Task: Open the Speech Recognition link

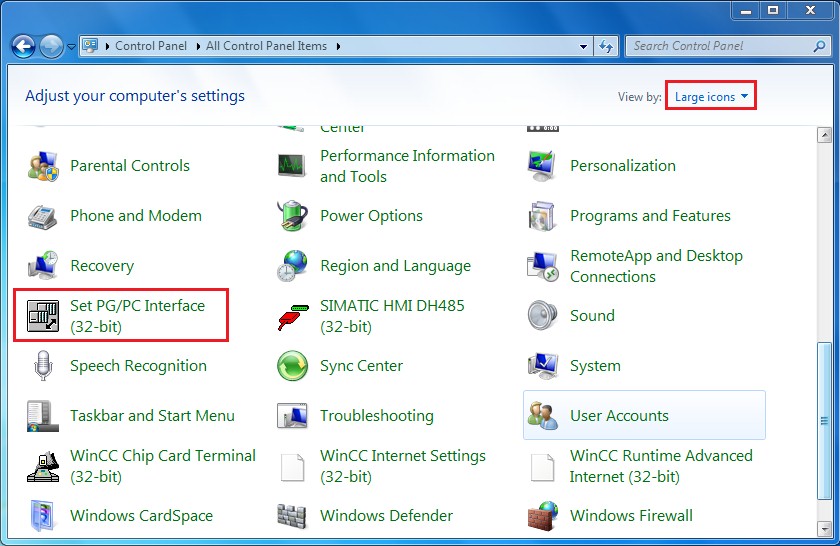Action: point(138,365)
